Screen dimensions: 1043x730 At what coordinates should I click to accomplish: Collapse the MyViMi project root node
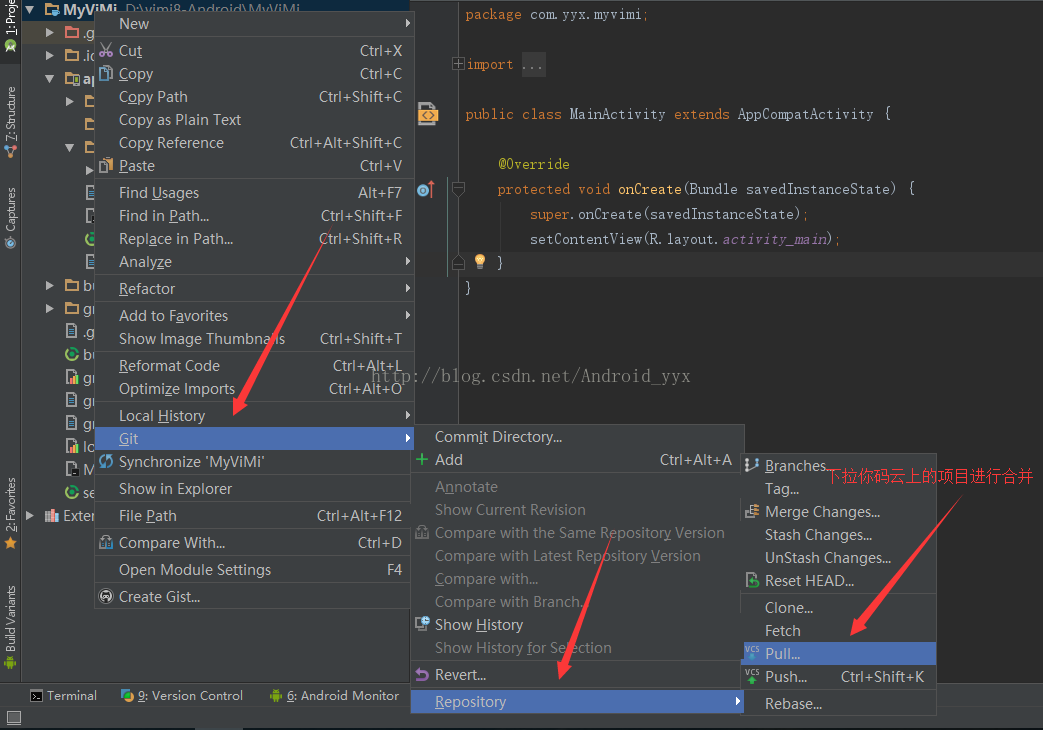(x=29, y=9)
